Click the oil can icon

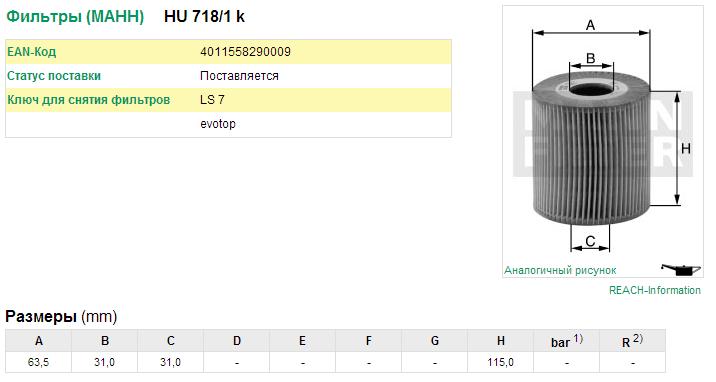[681, 270]
